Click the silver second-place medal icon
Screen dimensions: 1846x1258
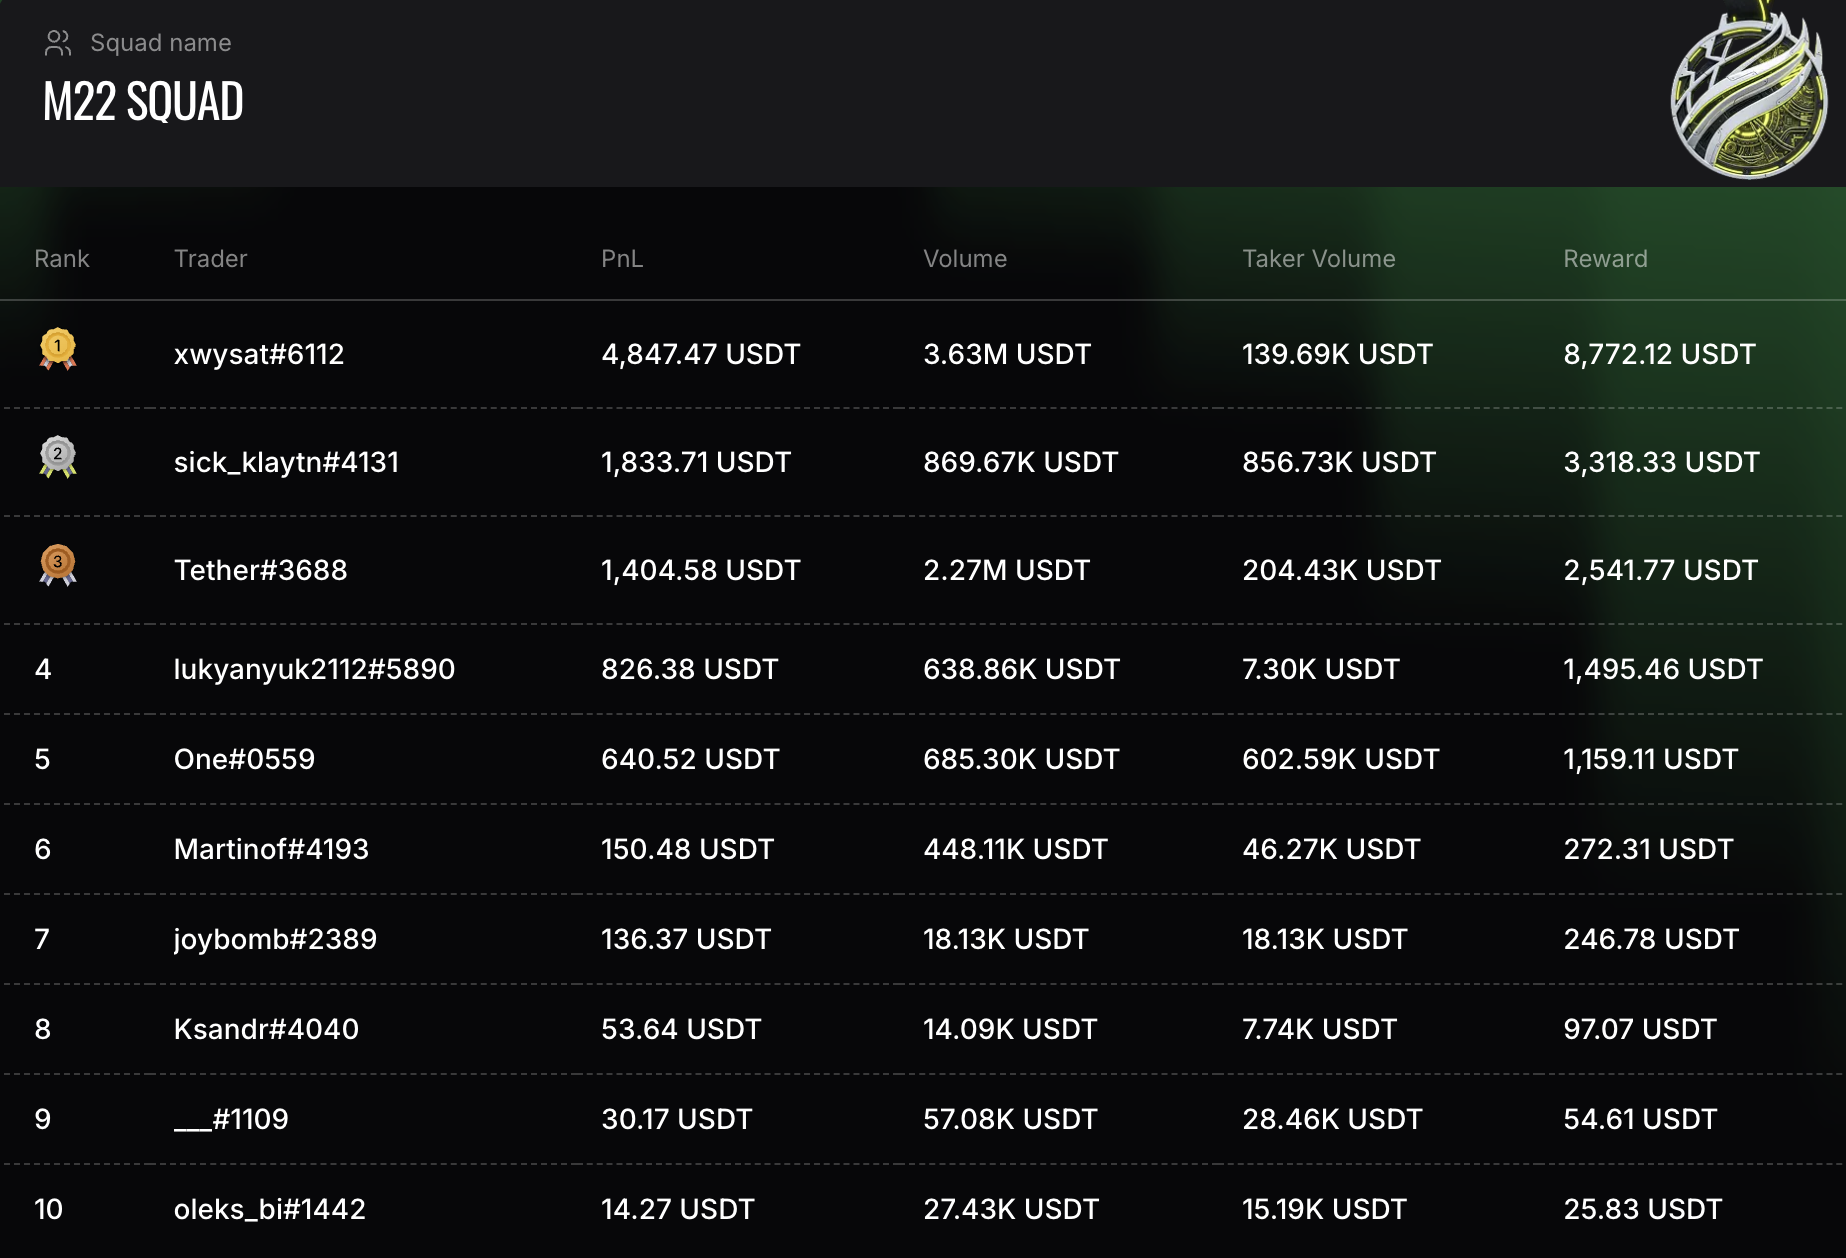pos(58,457)
